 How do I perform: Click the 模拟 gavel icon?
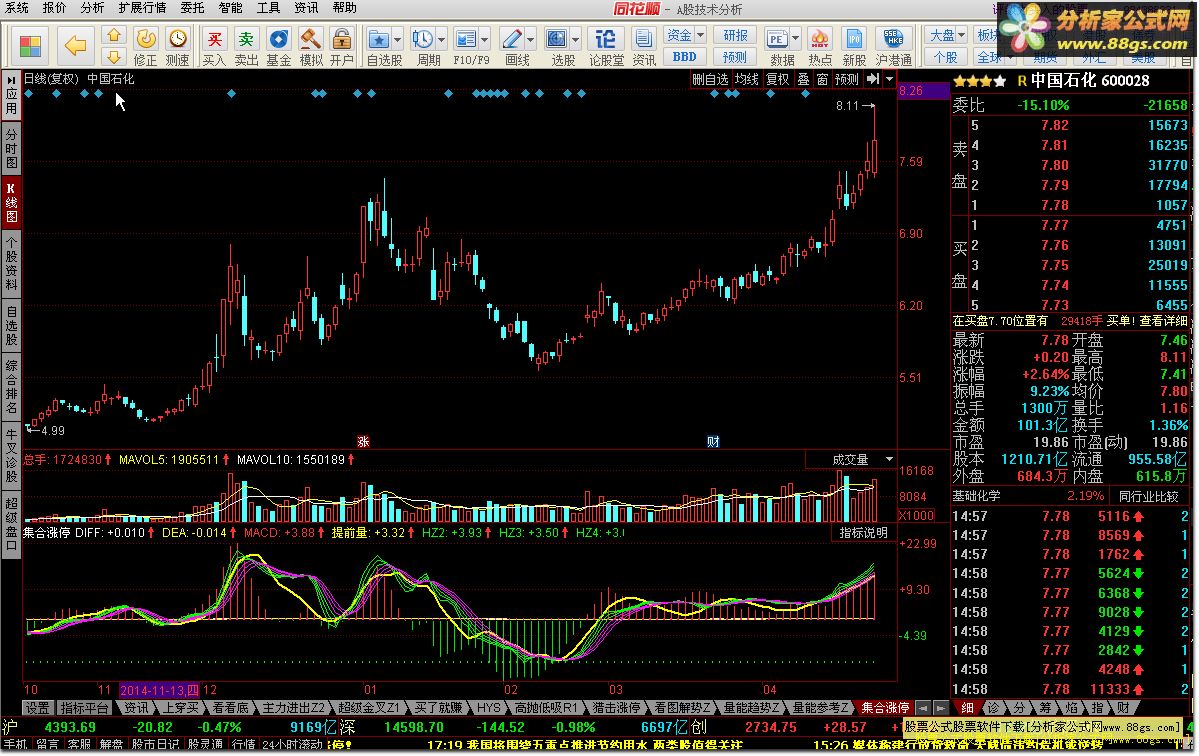pyautogui.click(x=310, y=38)
